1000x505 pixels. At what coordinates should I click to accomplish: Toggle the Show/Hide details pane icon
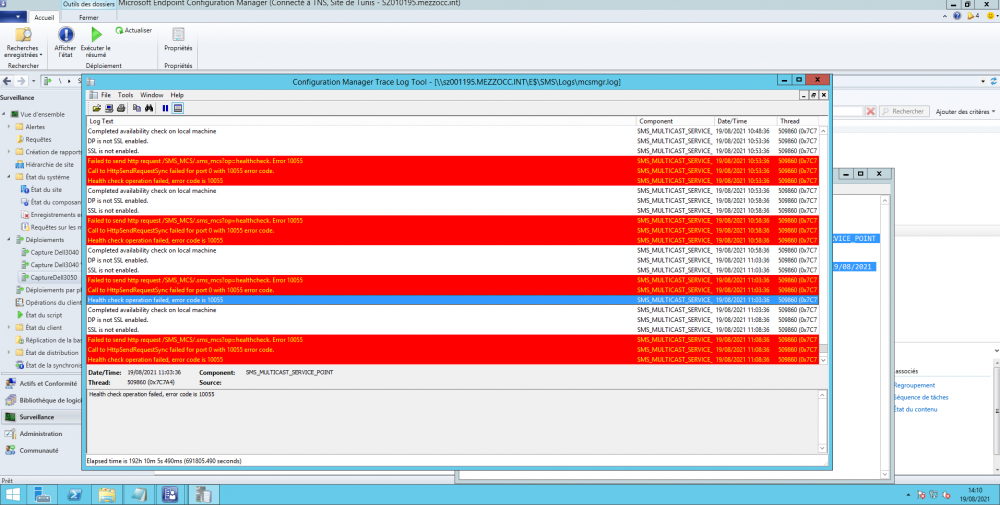(x=178, y=108)
